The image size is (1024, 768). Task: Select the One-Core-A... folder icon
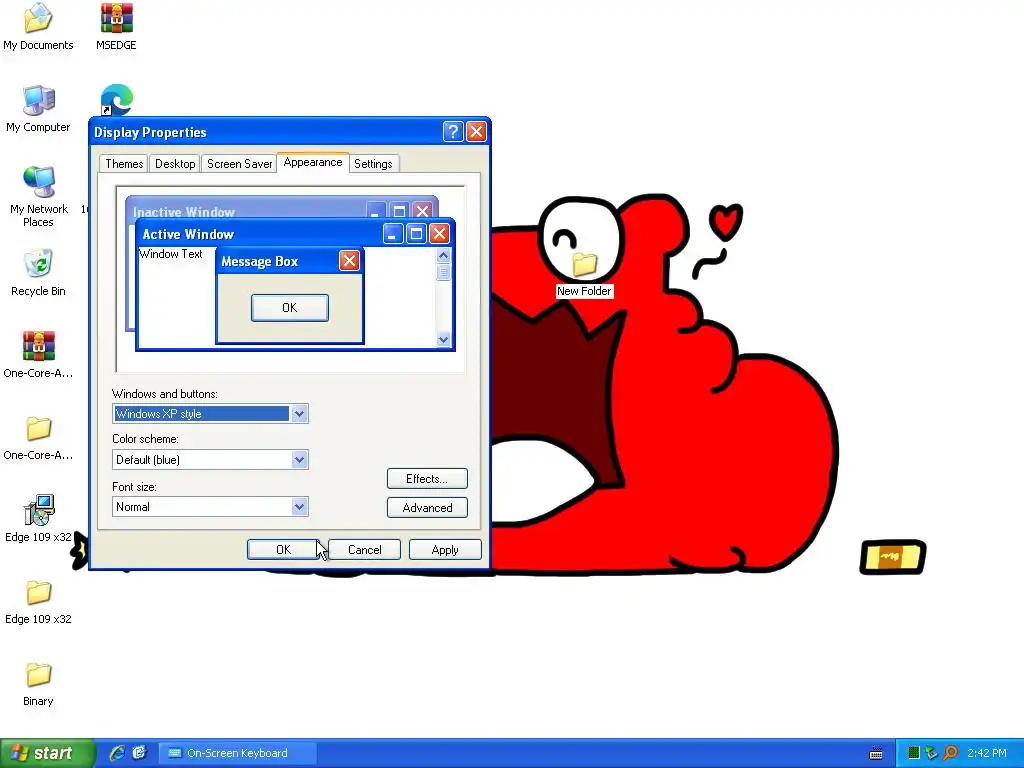(38, 437)
